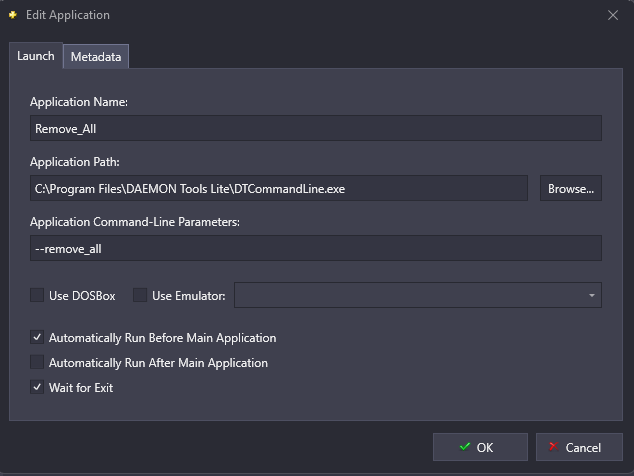Open the emulator selection dropdown arrow
This screenshot has width=634, height=476.
pos(592,295)
